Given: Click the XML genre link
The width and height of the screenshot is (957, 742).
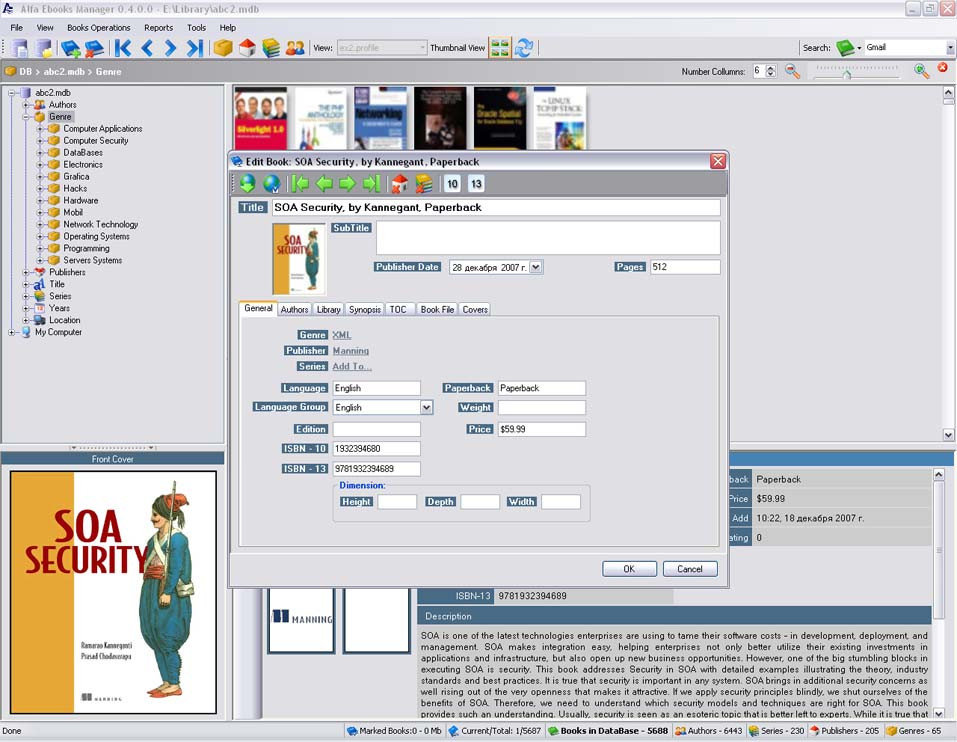Looking at the screenshot, I should pos(341,335).
